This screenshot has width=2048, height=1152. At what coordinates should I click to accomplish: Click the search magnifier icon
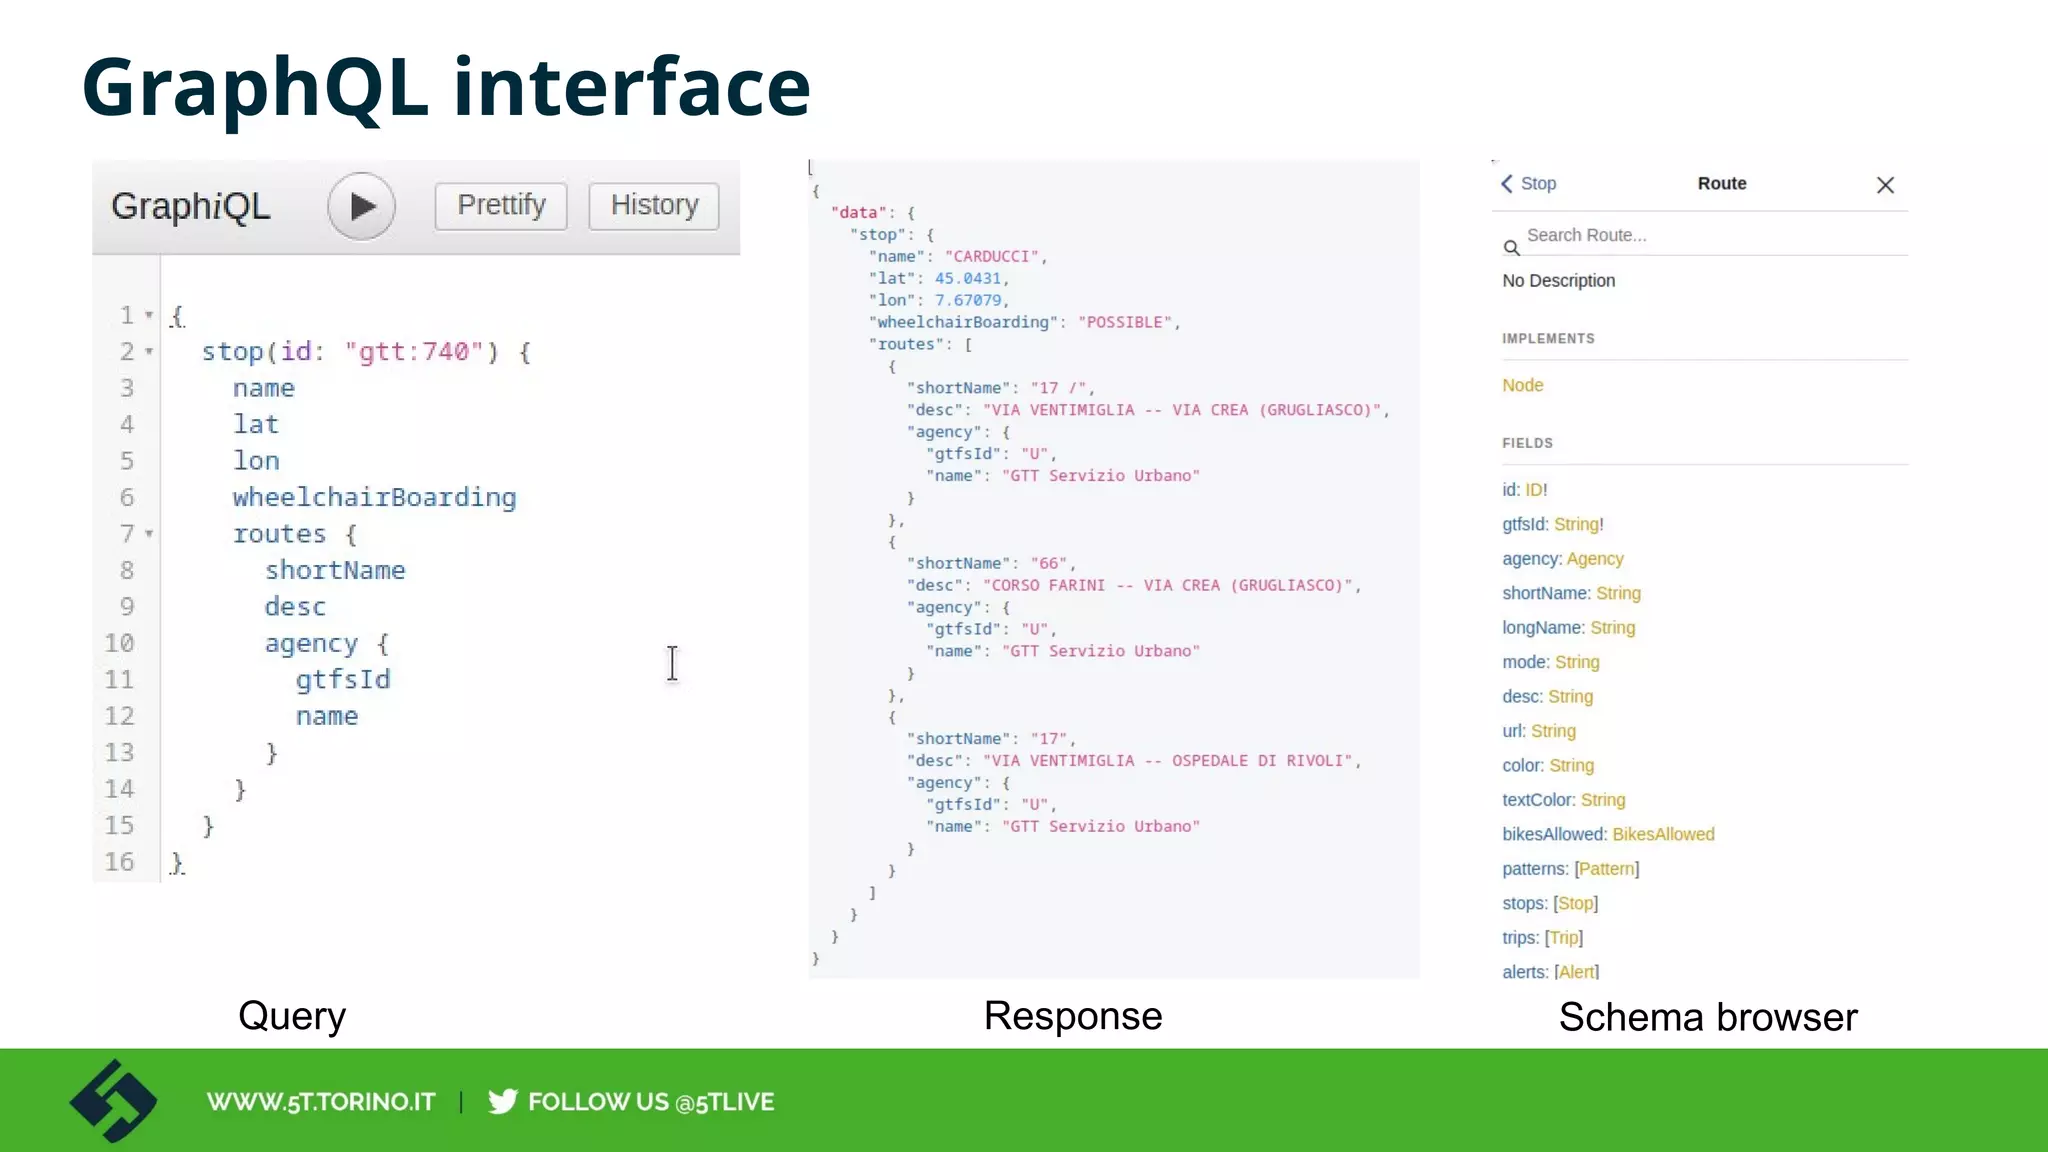tap(1511, 247)
